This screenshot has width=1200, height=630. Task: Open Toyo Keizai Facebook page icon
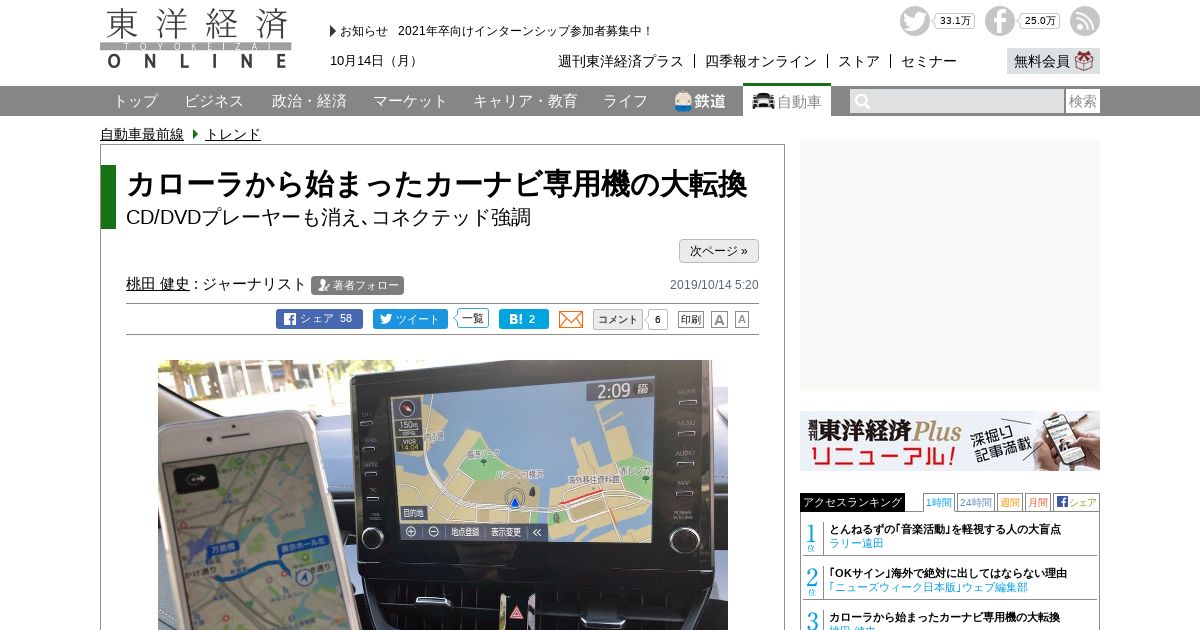click(x=1000, y=21)
